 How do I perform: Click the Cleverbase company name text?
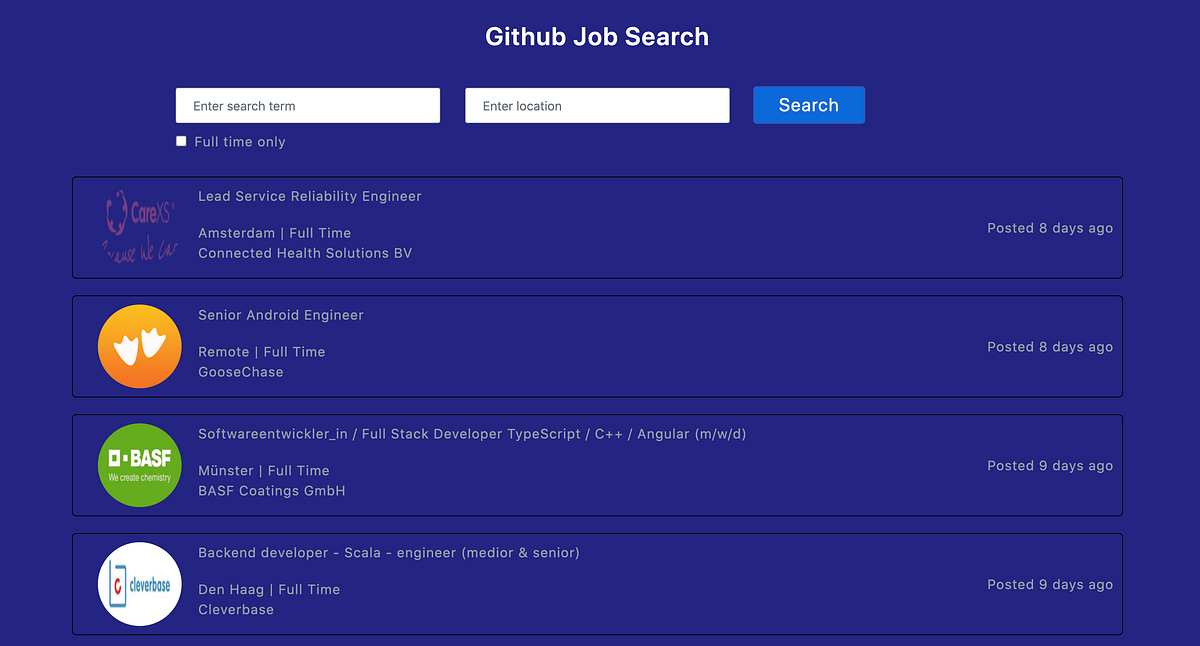click(x=236, y=609)
